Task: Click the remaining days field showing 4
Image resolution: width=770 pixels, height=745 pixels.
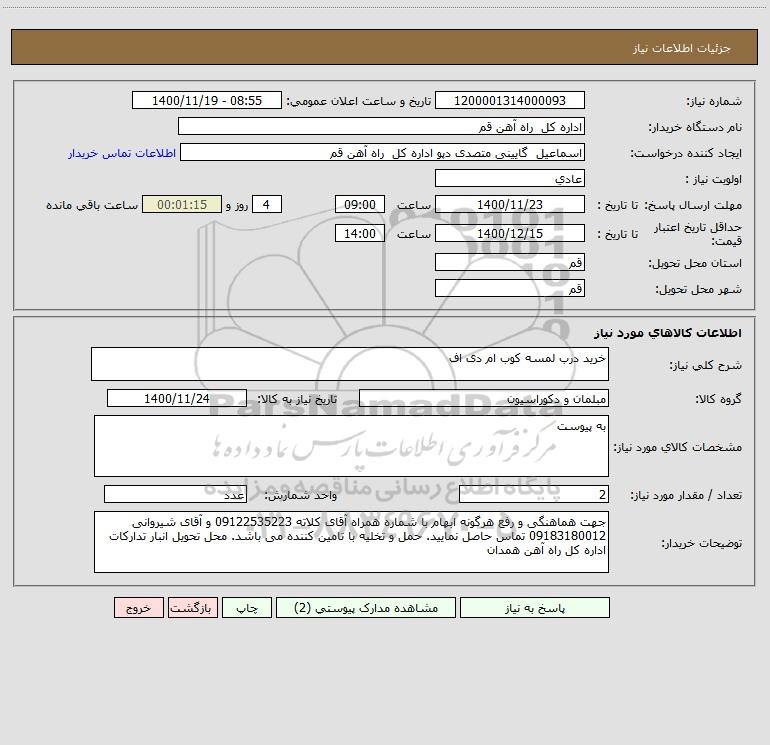Action: click(x=267, y=204)
